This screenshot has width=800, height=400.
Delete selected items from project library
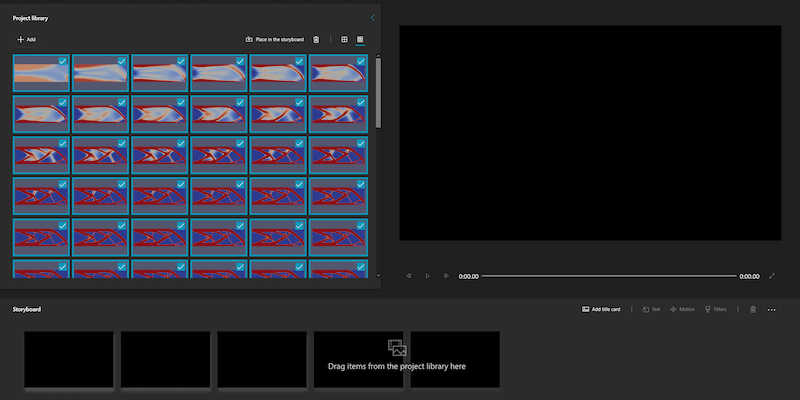click(317, 40)
